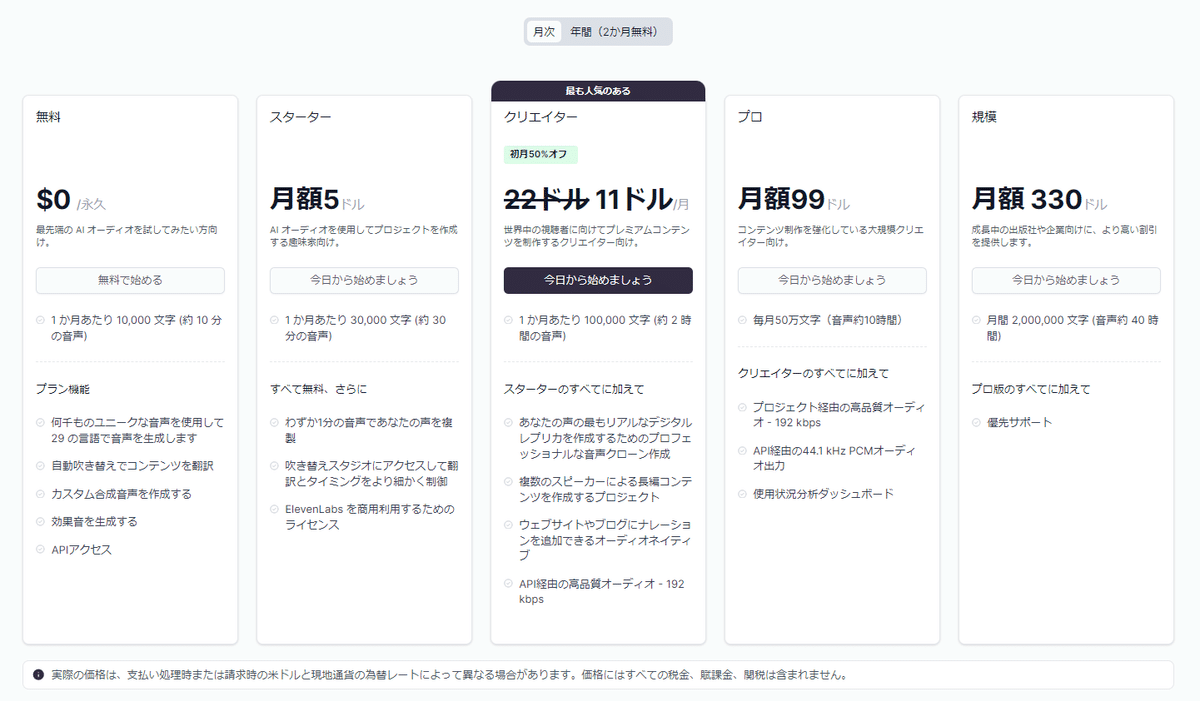Click the クリエイター plan title
1200x701 pixels.
click(x=541, y=117)
